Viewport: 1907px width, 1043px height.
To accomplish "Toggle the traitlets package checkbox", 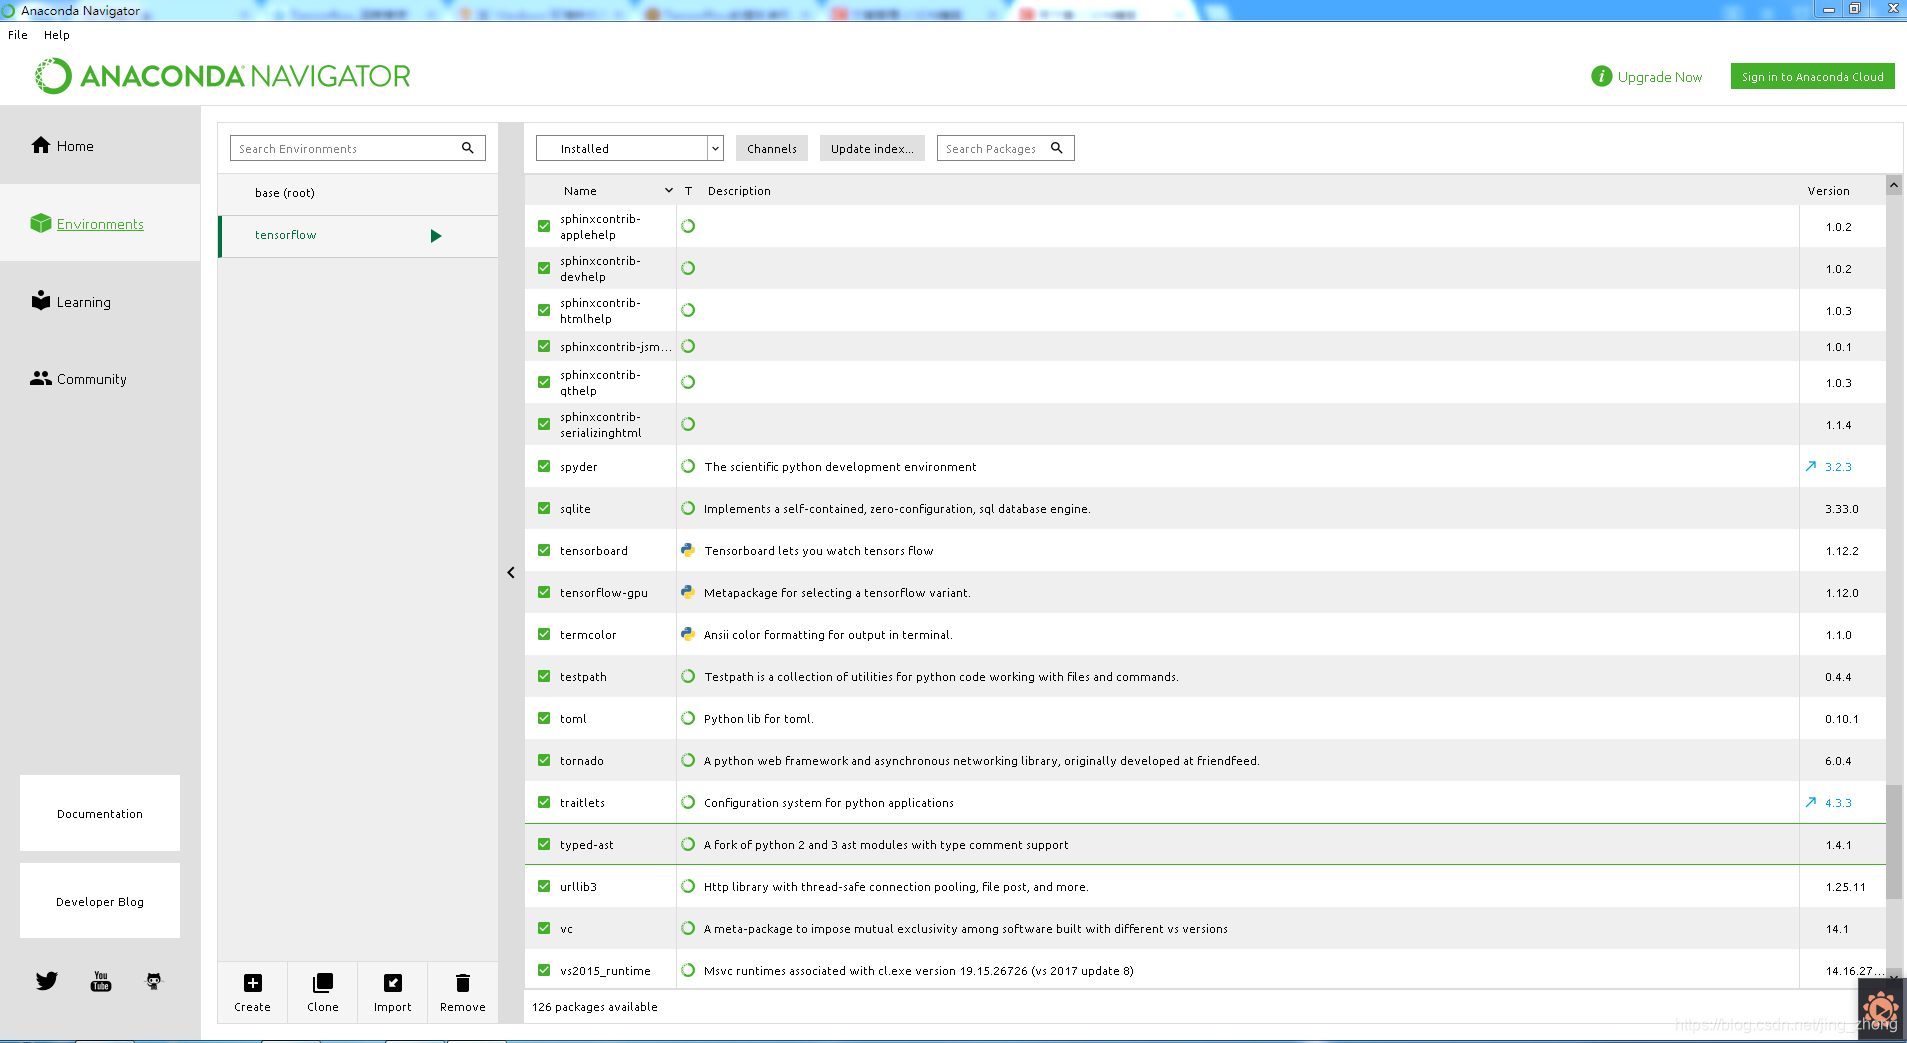I will [544, 802].
